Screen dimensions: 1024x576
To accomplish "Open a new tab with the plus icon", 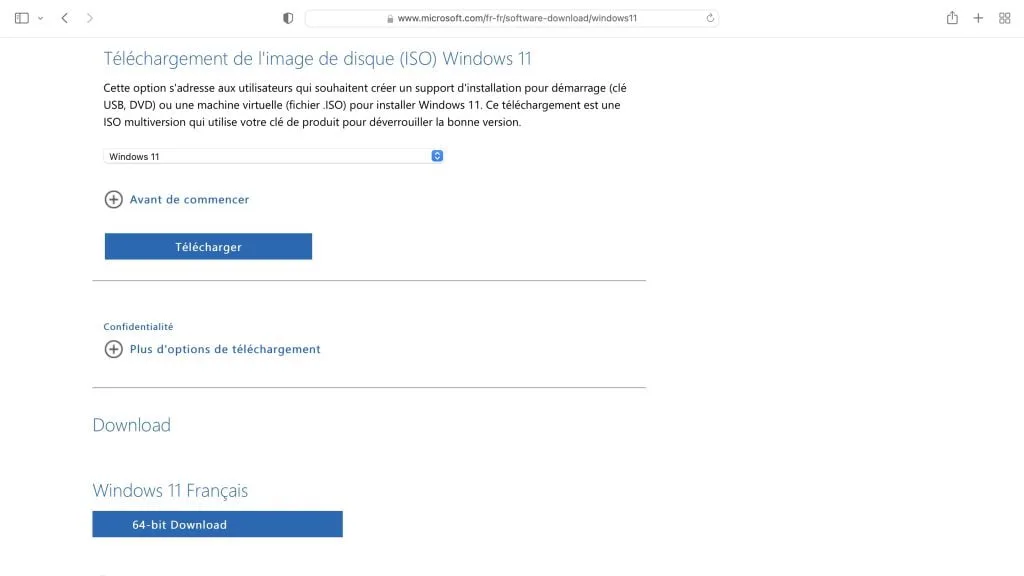I will click(x=978, y=18).
